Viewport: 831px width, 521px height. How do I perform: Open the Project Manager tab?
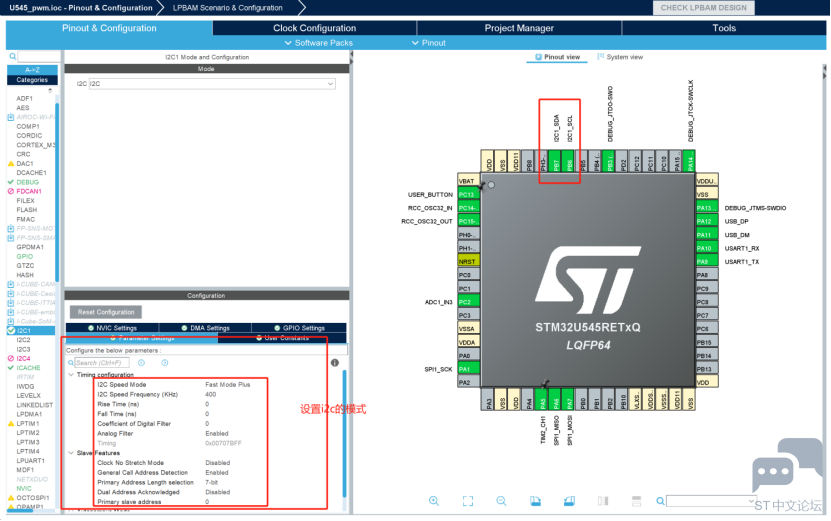coord(519,28)
